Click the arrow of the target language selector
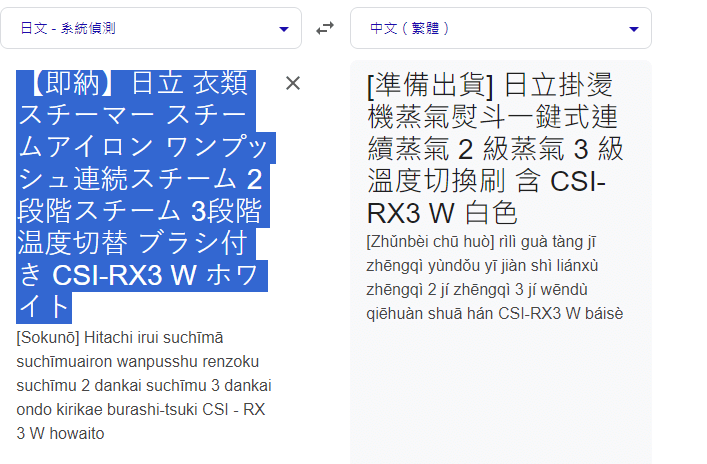Screen dimensions: 707x464 [x=634, y=29]
